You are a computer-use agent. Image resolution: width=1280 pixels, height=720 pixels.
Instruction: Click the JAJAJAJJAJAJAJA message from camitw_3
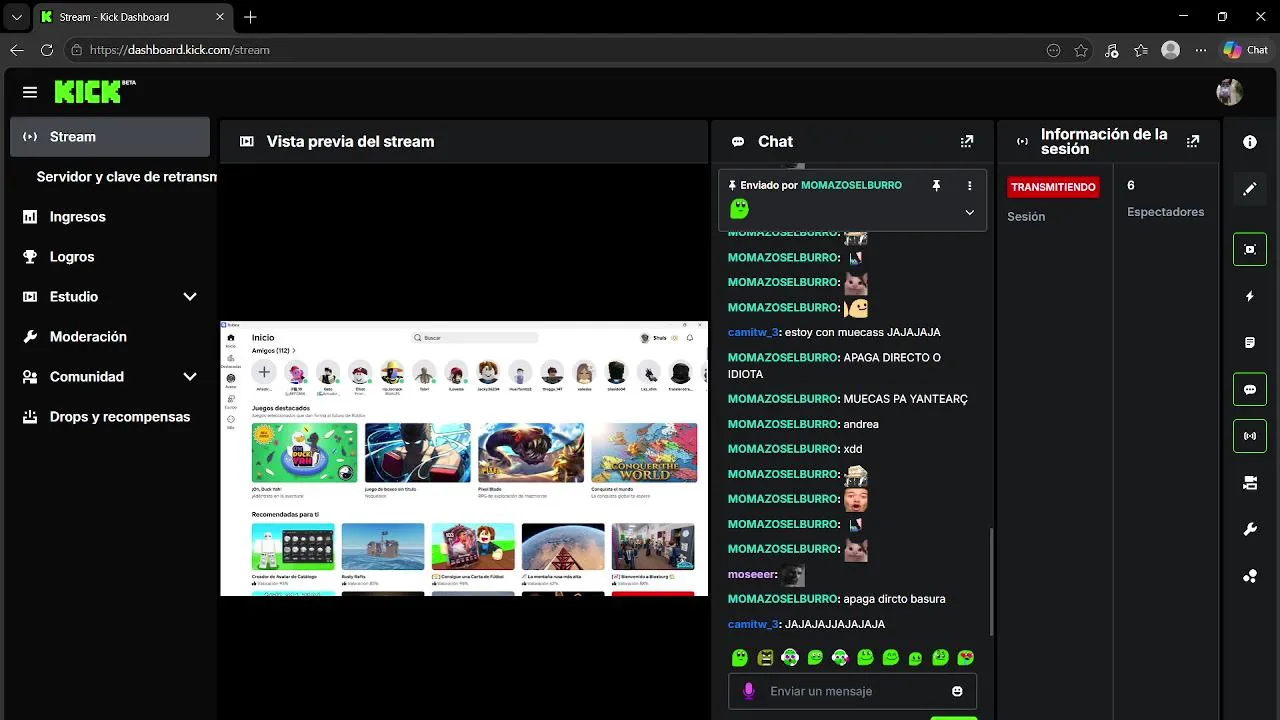click(x=835, y=624)
